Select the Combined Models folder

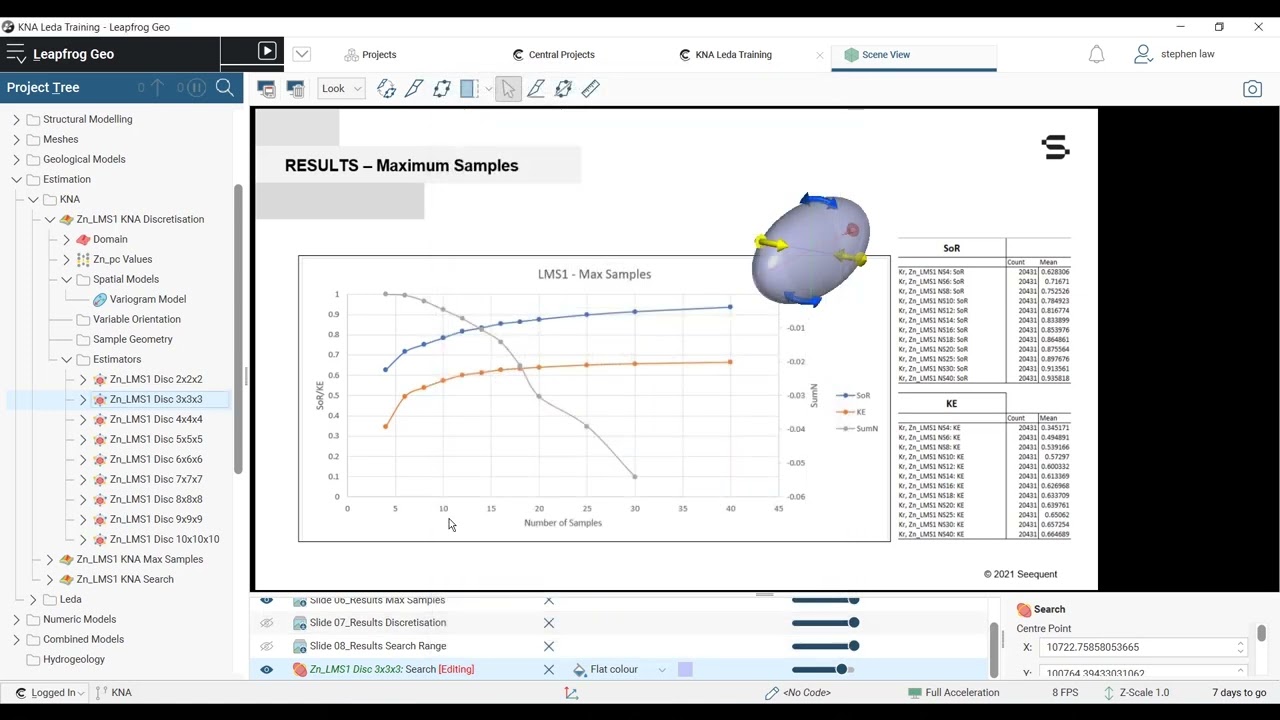[83, 639]
